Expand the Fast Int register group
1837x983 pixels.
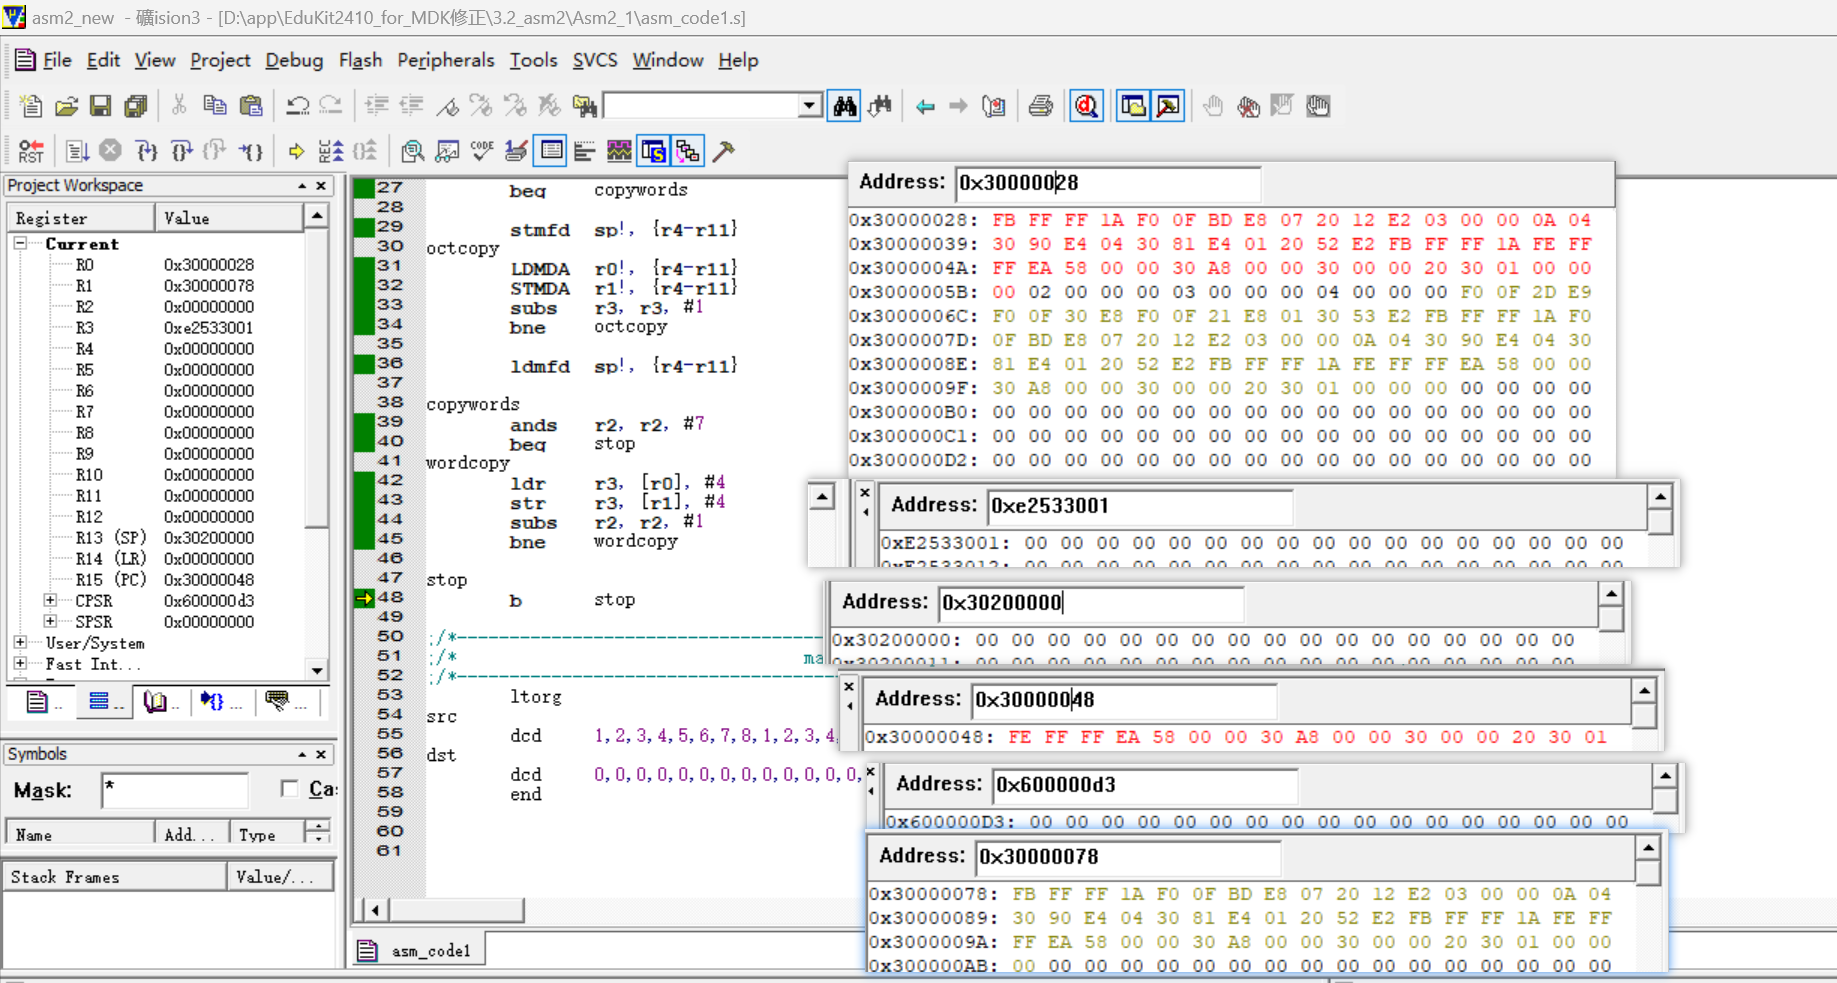pos(20,663)
